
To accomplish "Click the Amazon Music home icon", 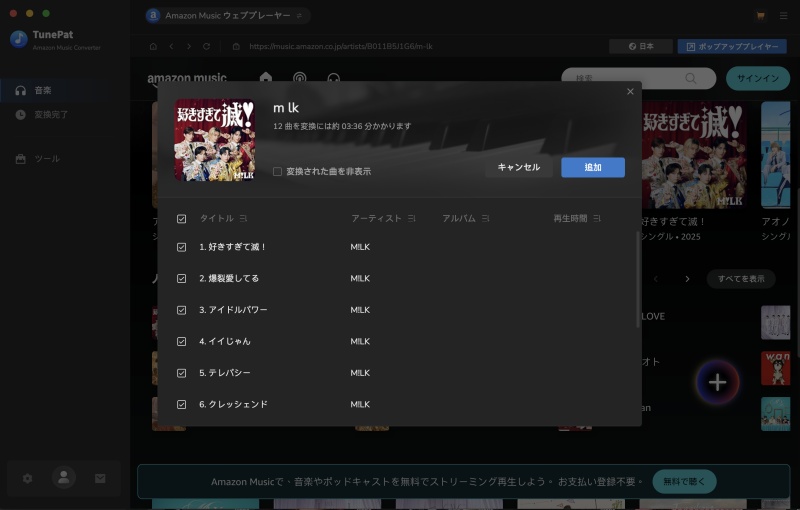I will tap(266, 77).
